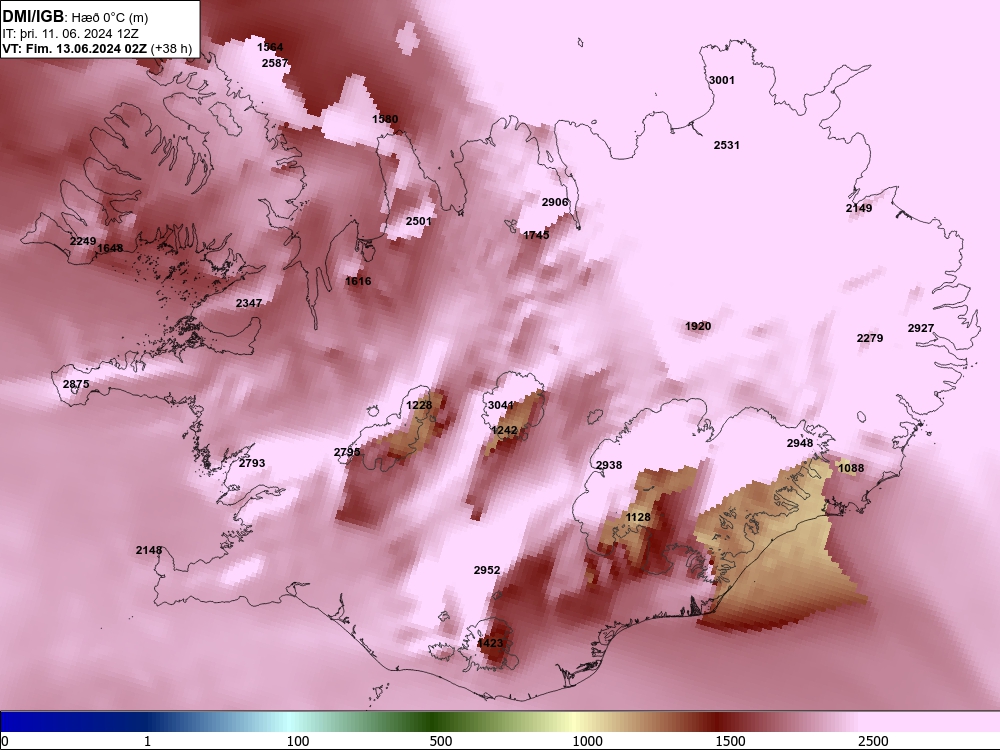This screenshot has width=1000, height=750.
Task: Click the map value 1745
Action: point(536,235)
